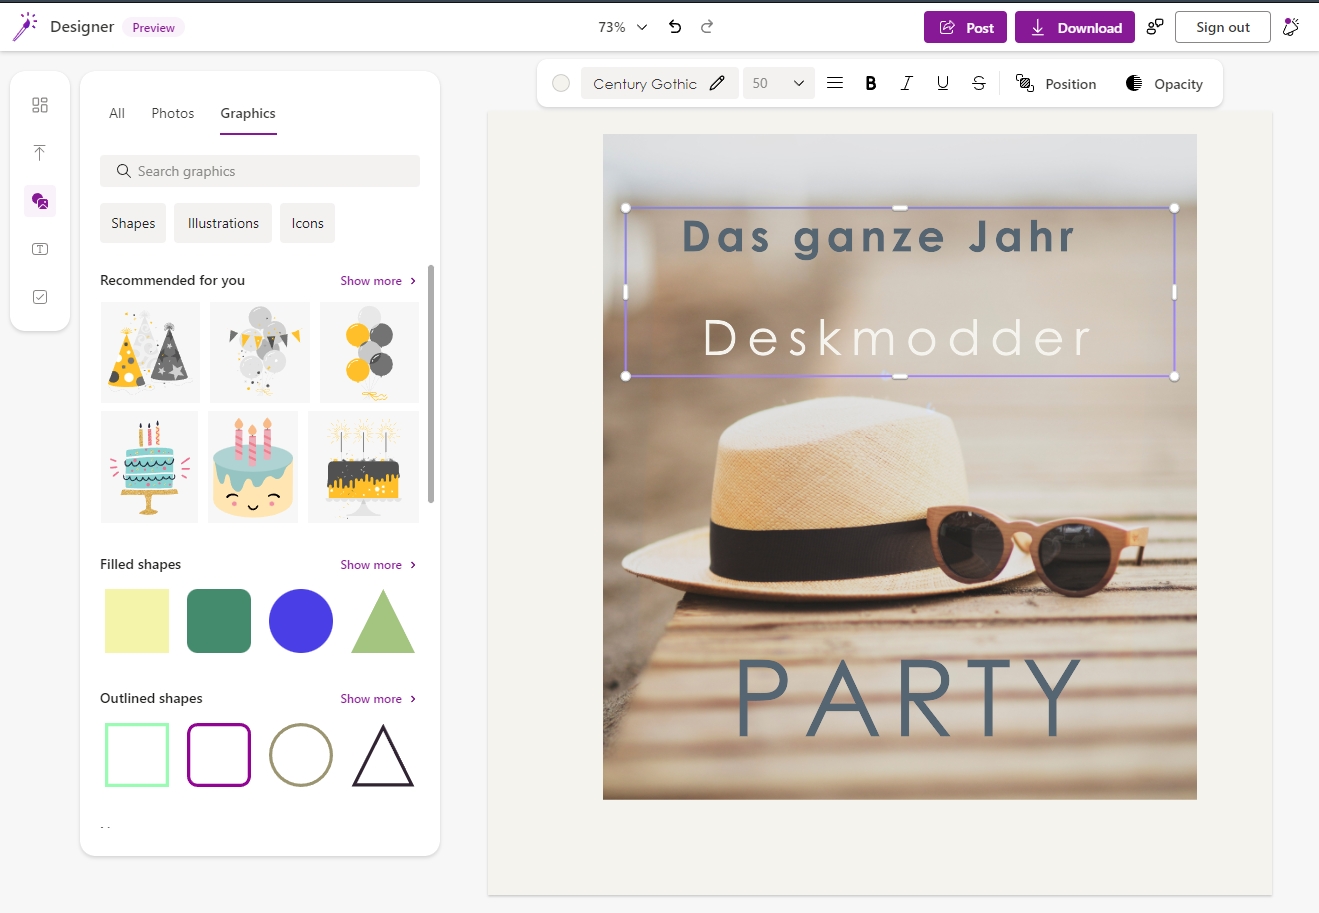Toggle italic formatting

coord(907,83)
